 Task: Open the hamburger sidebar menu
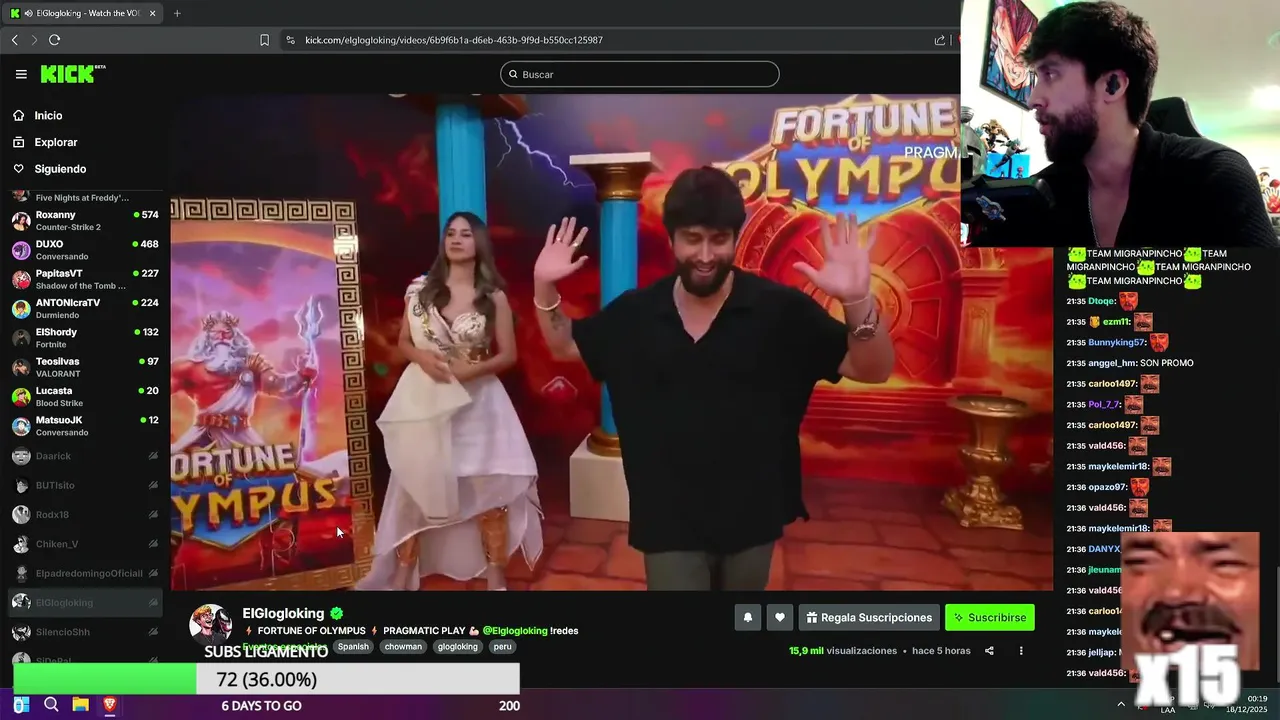21,74
